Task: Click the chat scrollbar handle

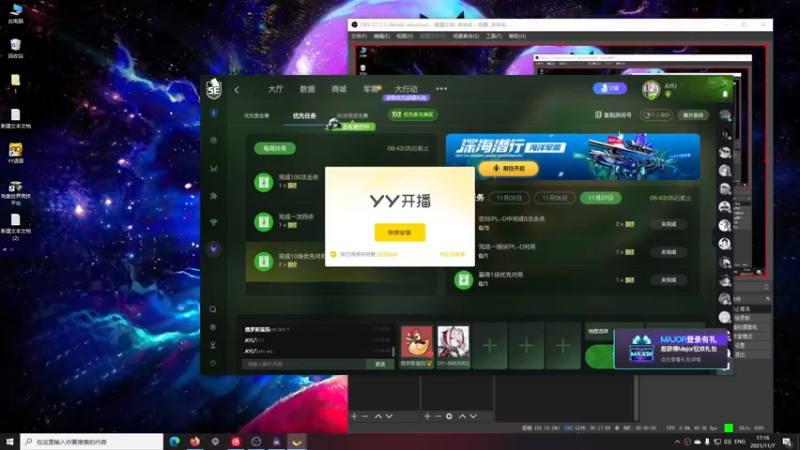Action: 393,351
